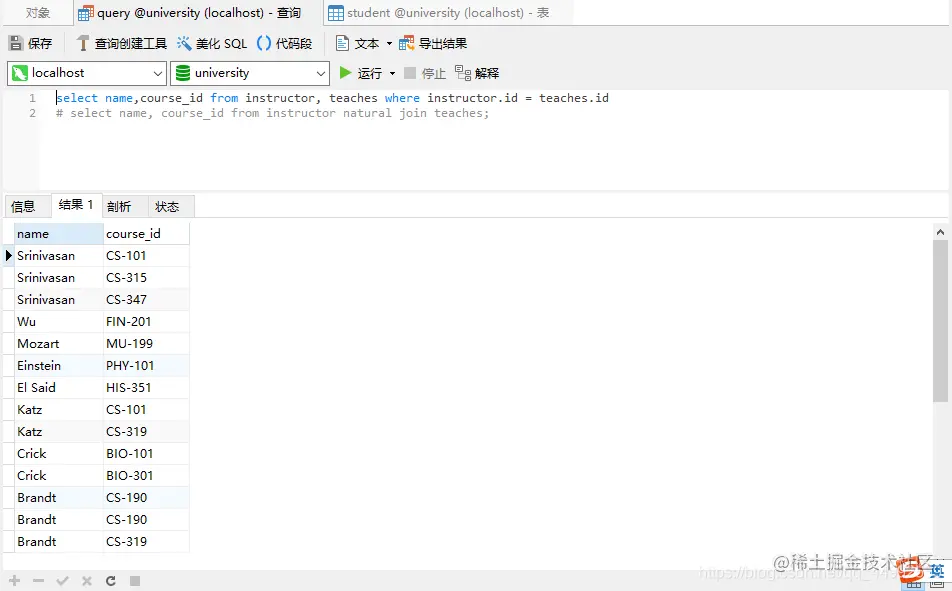This screenshot has width=952, height=591.
Task: Select the FIN-201 cell
Action: point(146,321)
